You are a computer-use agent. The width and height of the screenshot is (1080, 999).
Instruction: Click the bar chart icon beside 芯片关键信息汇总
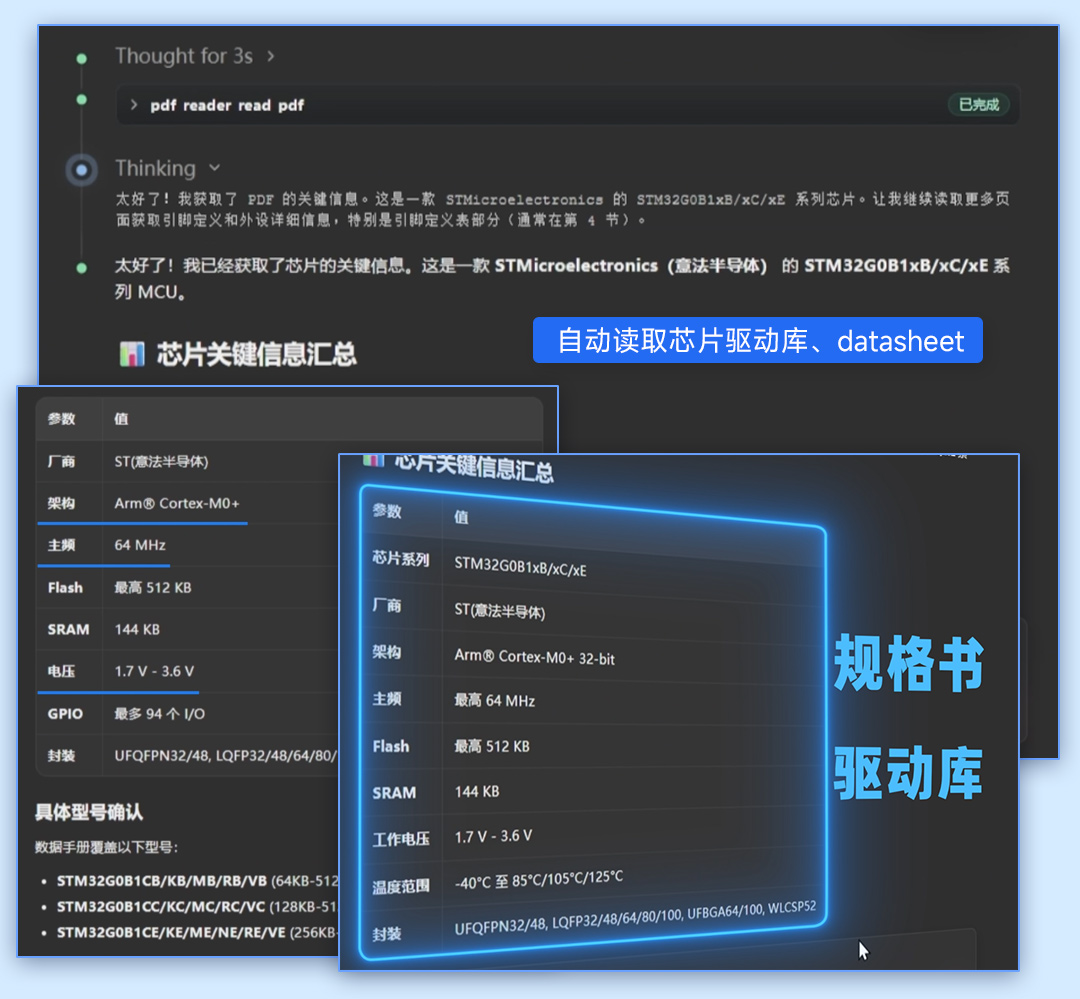132,354
